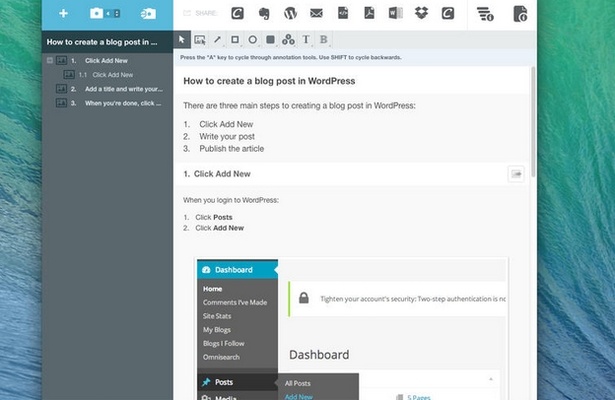Click the camera screenshot capture icon
This screenshot has height=400, width=615.
[x=96, y=14]
